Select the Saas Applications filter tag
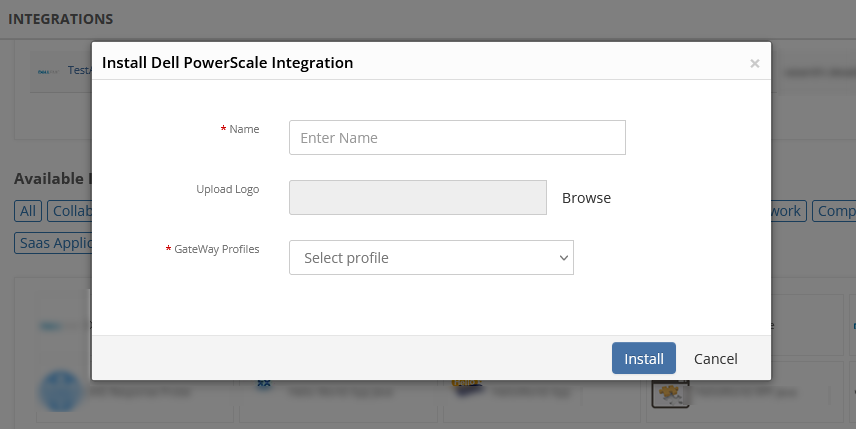This screenshot has width=856, height=429. [53, 243]
